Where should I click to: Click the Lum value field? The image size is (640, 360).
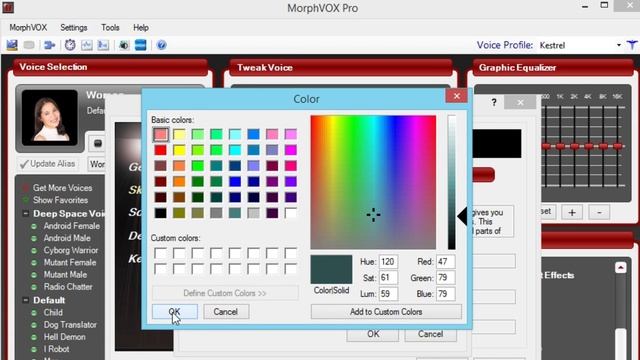(388, 293)
